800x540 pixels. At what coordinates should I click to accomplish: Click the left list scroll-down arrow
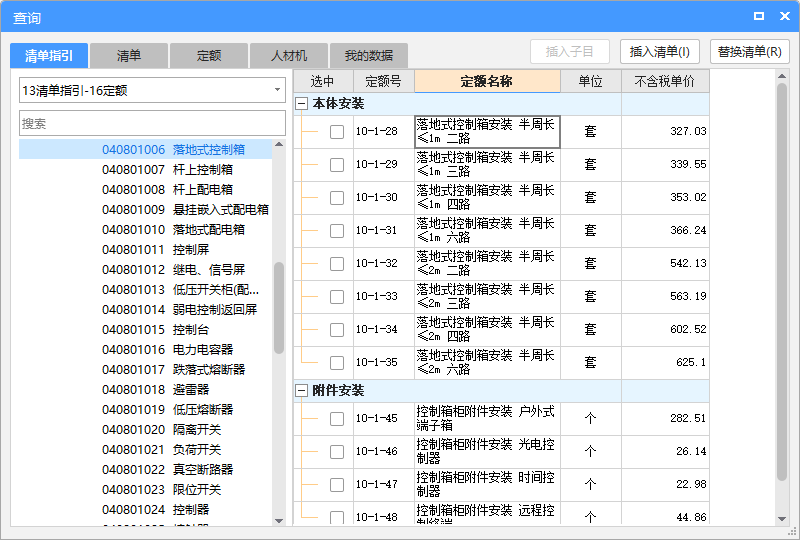tap(279, 521)
